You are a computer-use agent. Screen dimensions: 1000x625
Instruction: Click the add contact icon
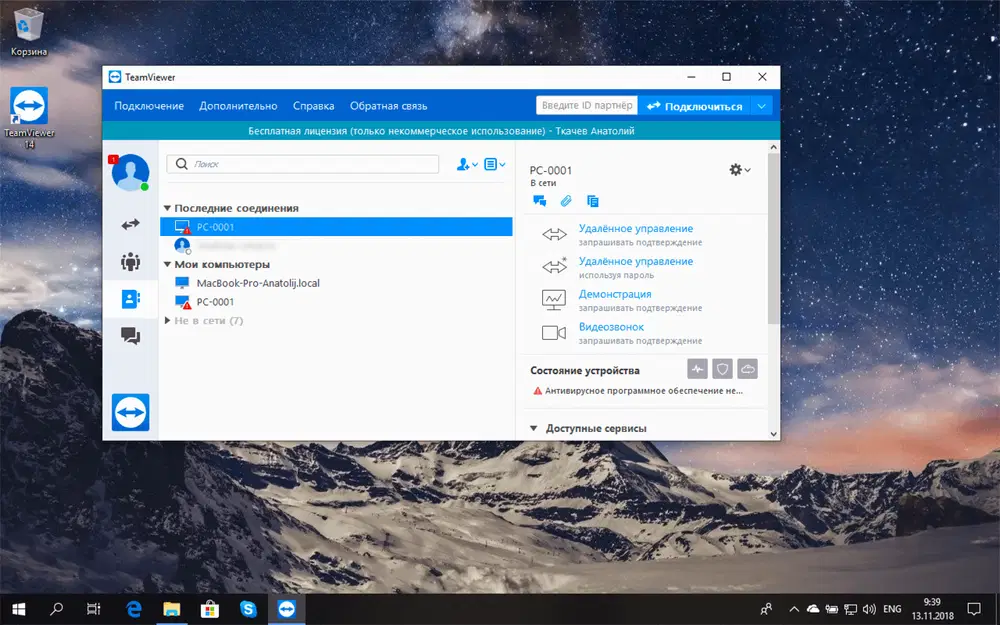tap(467, 165)
